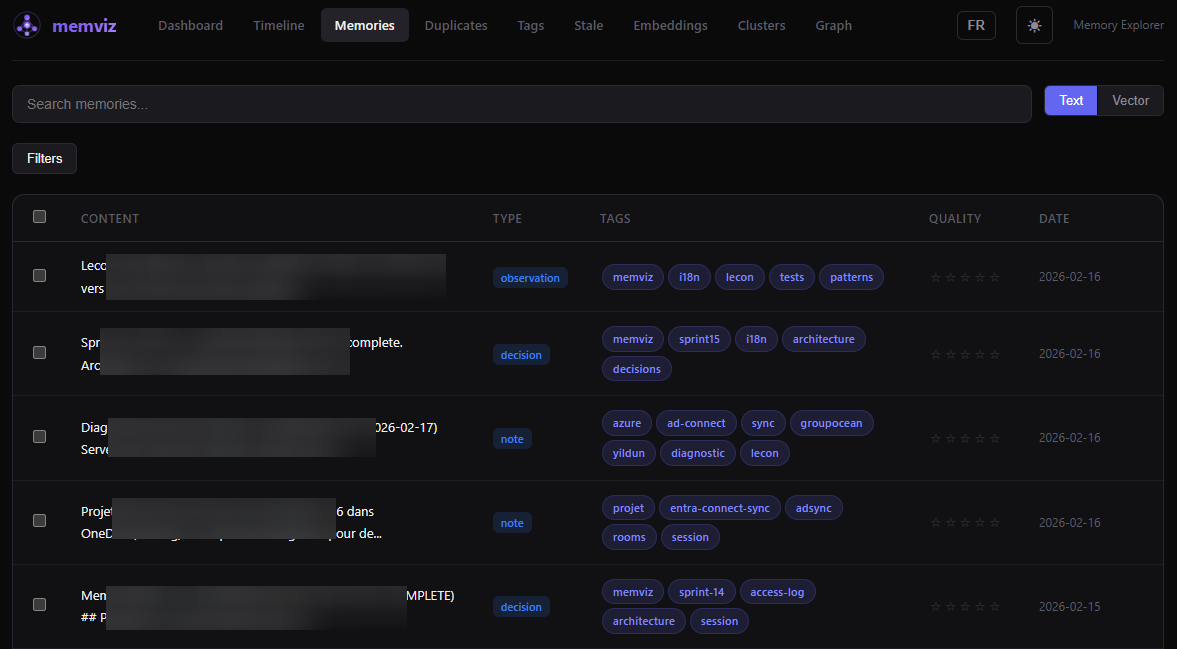Click the 'observation' type badge
The image size is (1177, 649).
530,278
